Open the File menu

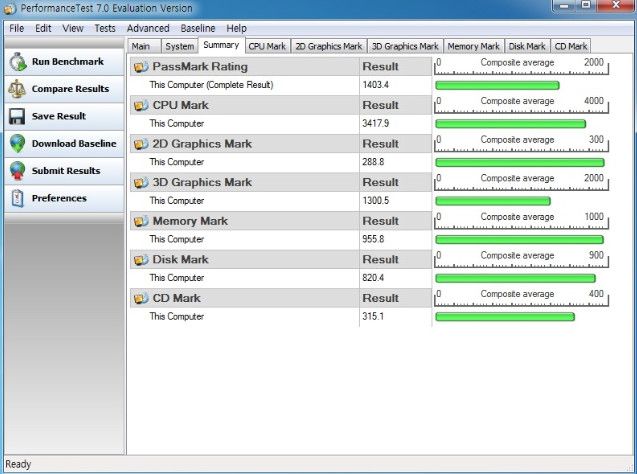tap(17, 28)
